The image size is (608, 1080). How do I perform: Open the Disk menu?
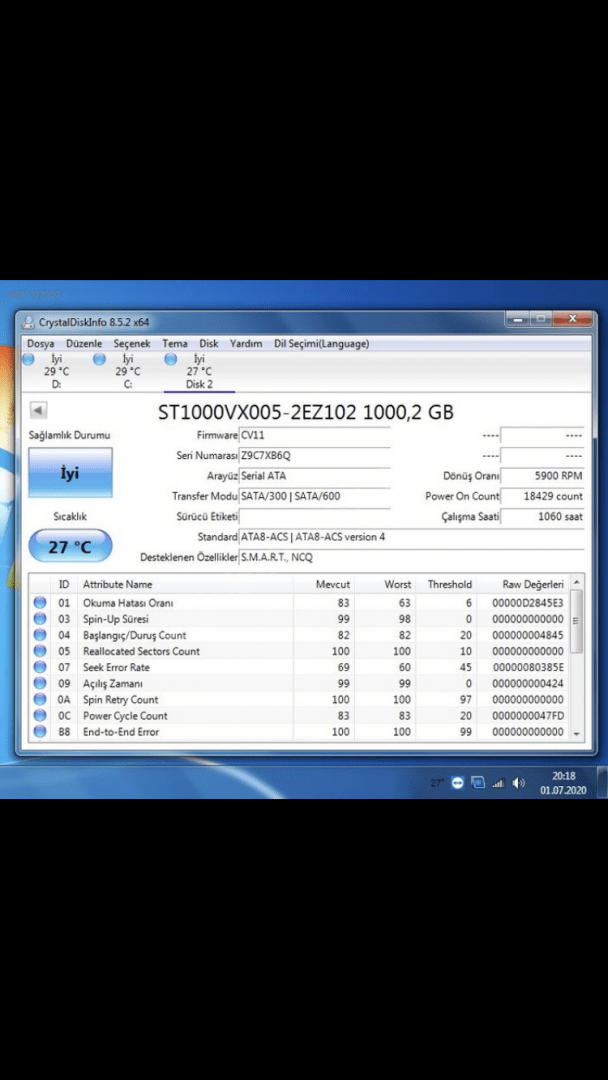[209, 343]
